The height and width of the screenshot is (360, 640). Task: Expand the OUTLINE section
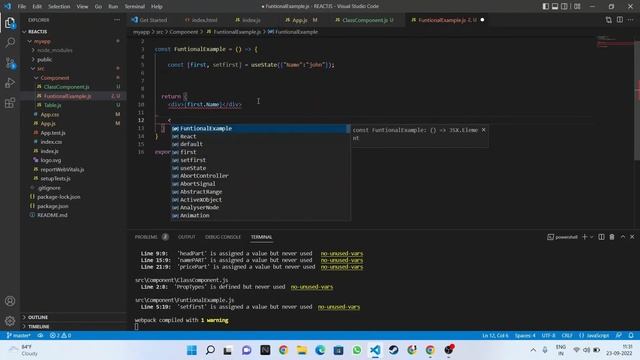pos(38,317)
